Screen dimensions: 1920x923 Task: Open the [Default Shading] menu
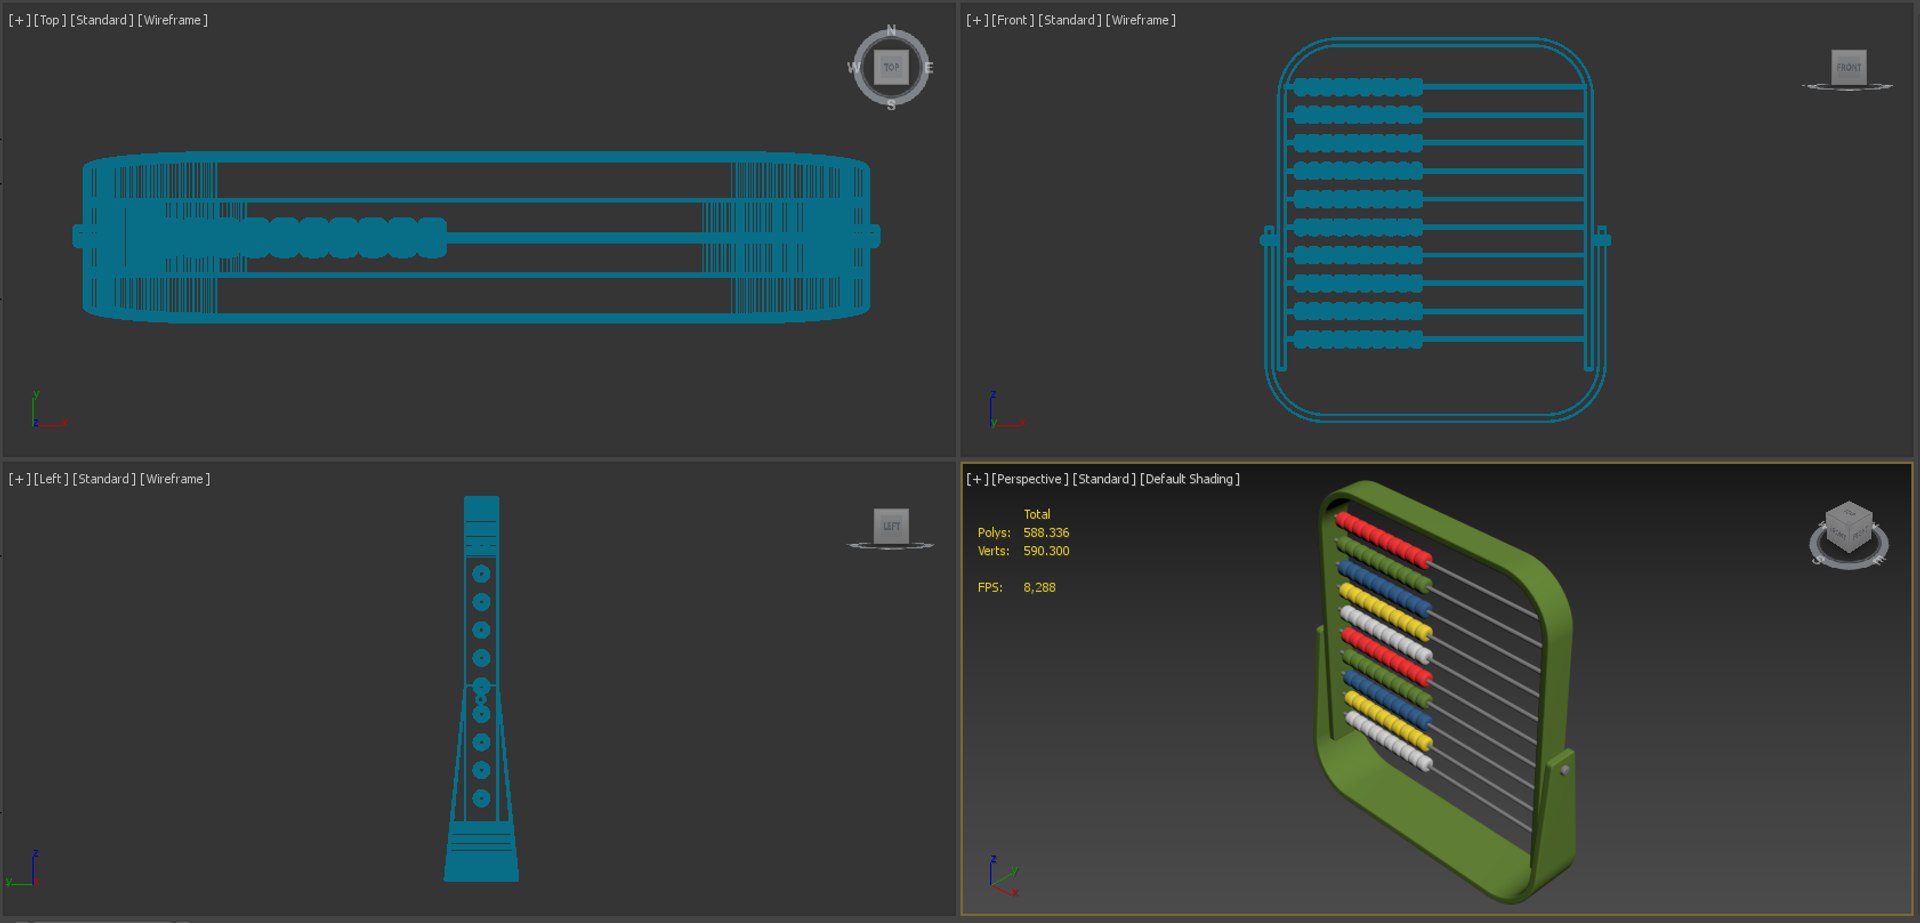[1190, 479]
